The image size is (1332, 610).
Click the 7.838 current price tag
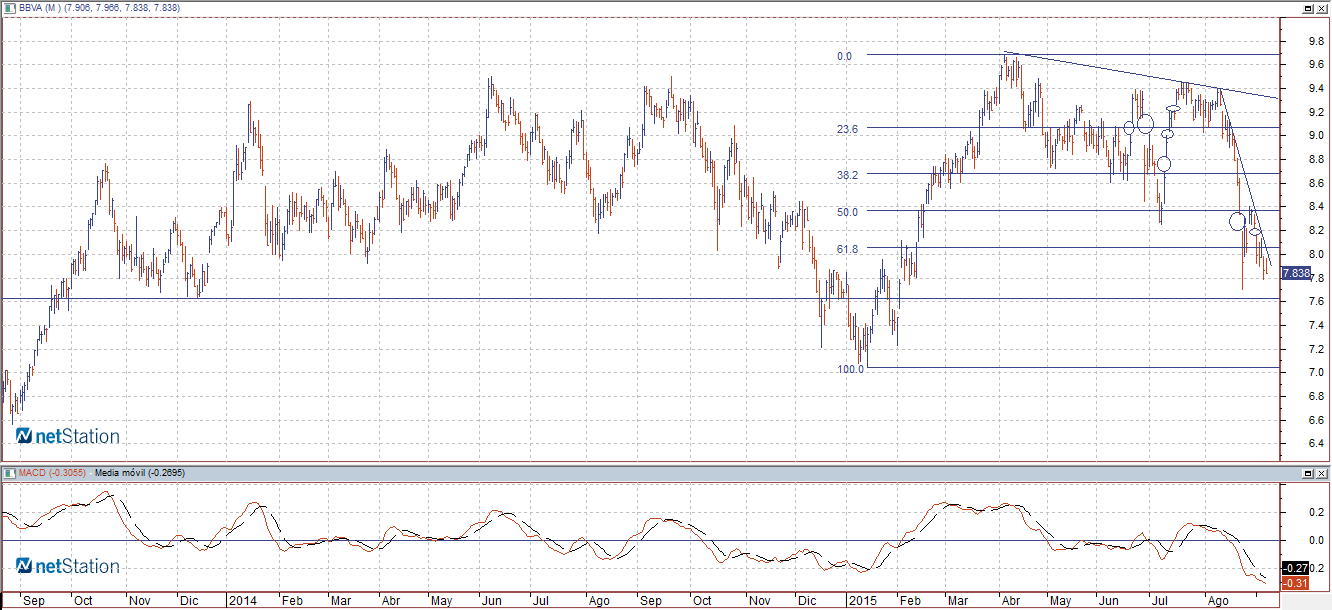click(1295, 273)
